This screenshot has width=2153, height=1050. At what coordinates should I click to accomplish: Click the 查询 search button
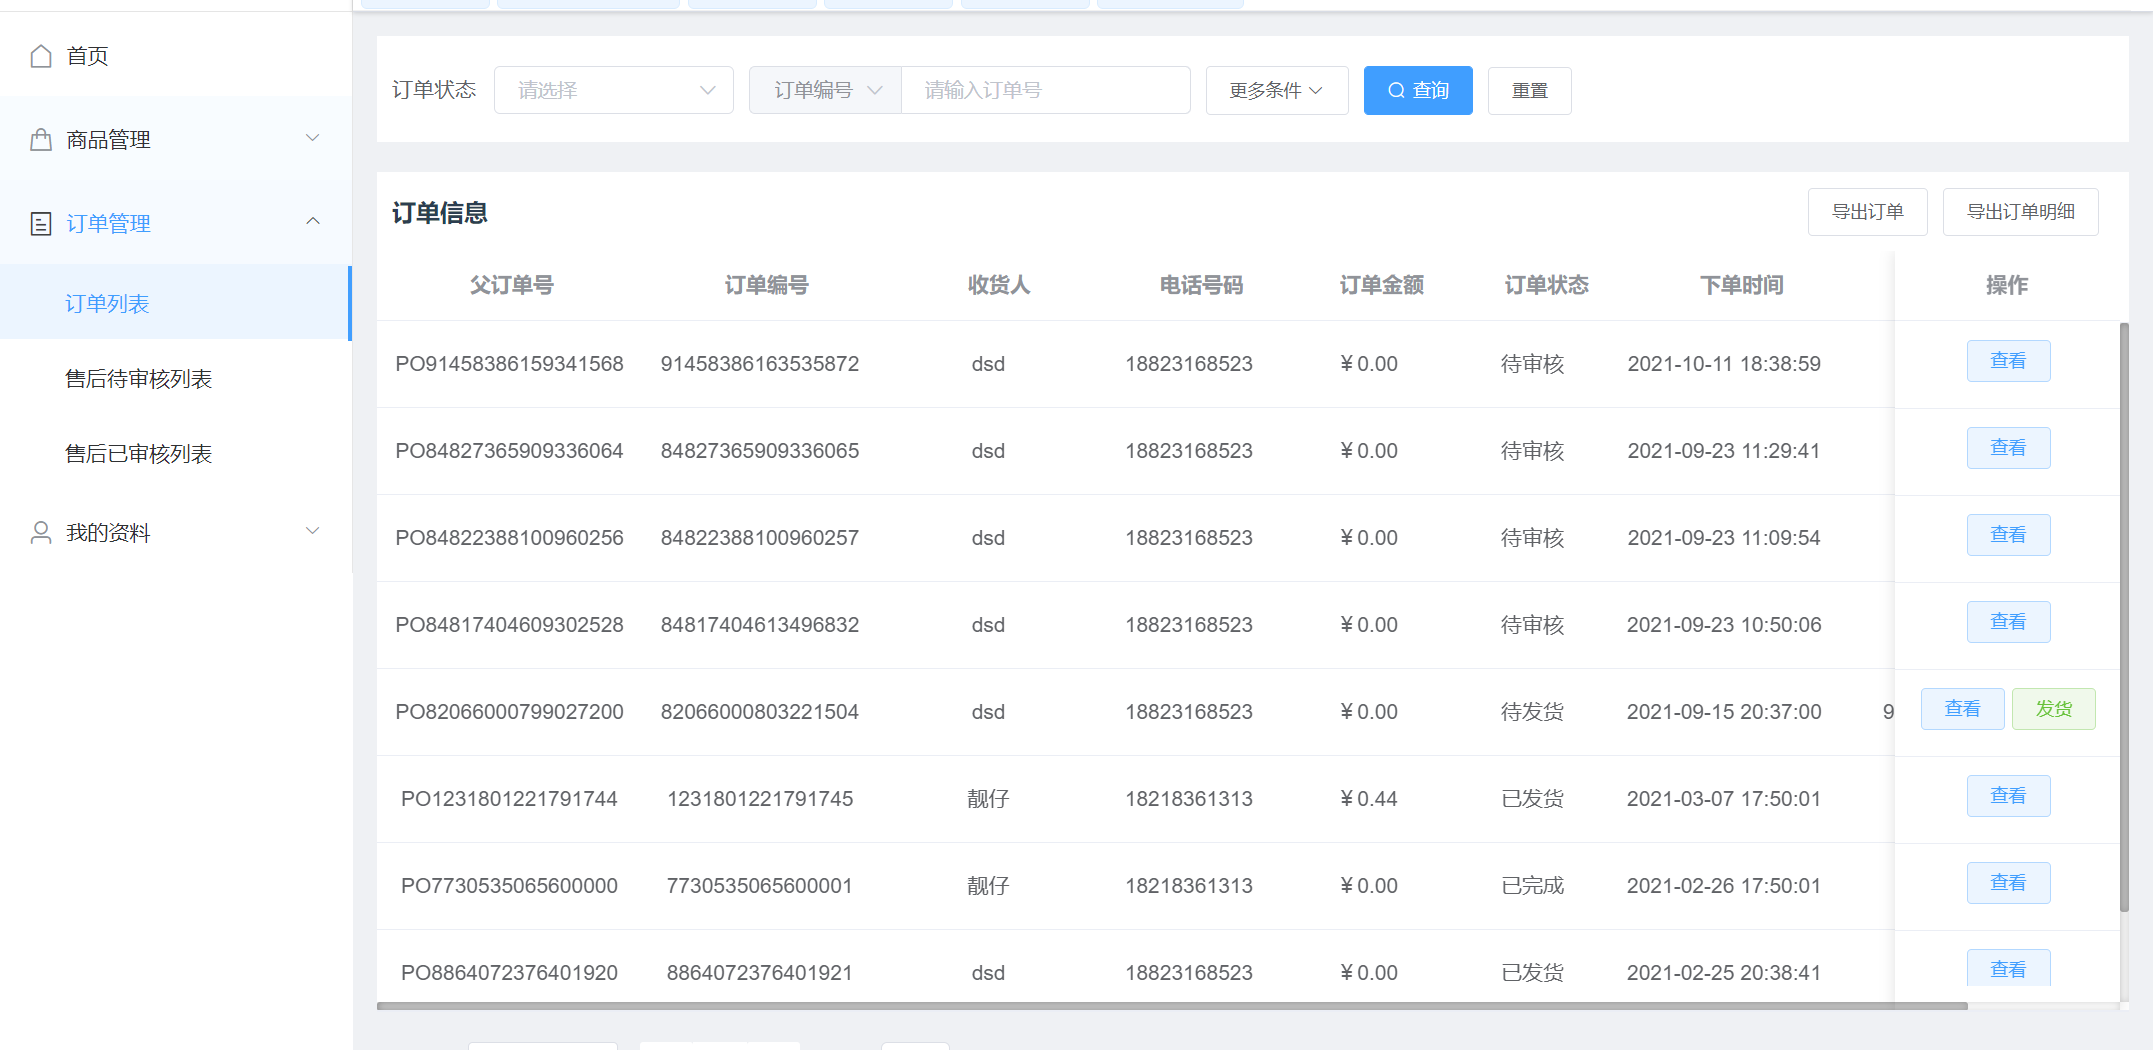pos(1418,91)
